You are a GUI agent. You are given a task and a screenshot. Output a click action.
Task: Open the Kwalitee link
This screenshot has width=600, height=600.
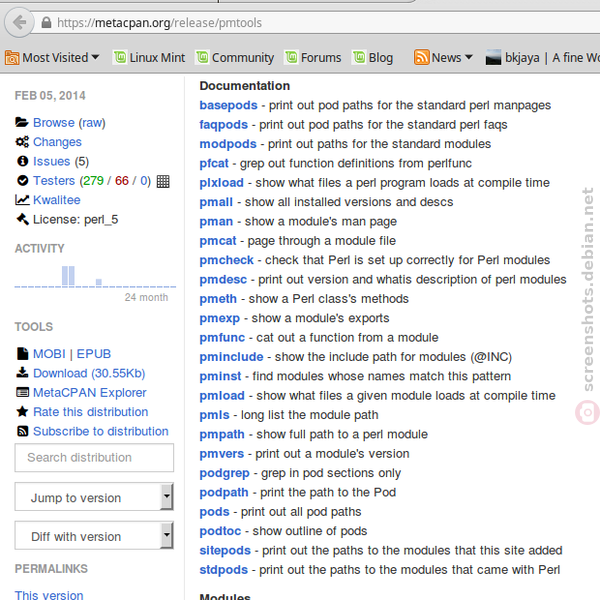tap(57, 200)
